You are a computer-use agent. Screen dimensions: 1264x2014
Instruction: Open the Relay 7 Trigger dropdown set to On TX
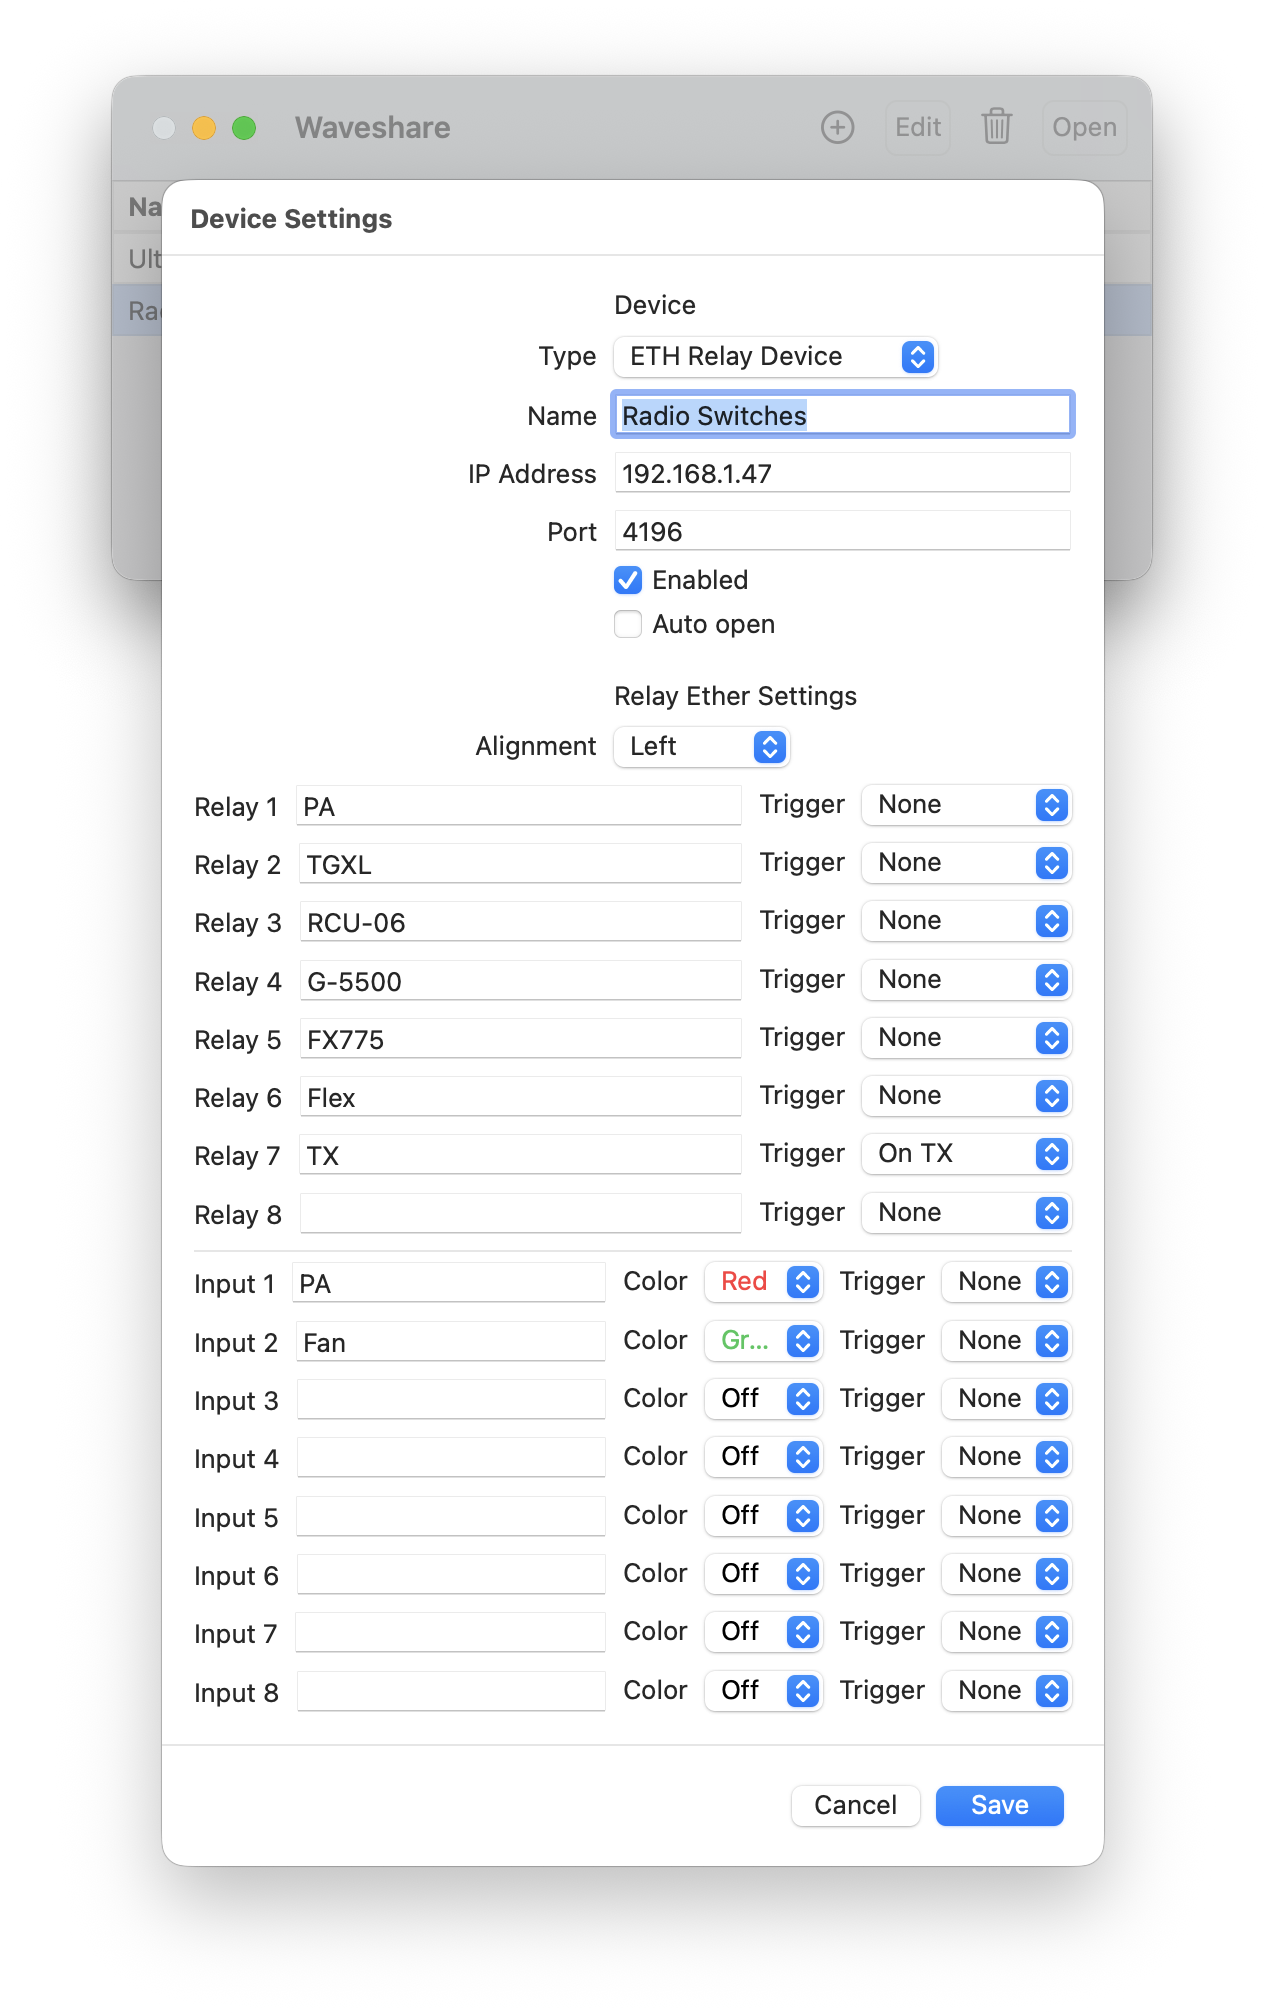click(965, 1154)
